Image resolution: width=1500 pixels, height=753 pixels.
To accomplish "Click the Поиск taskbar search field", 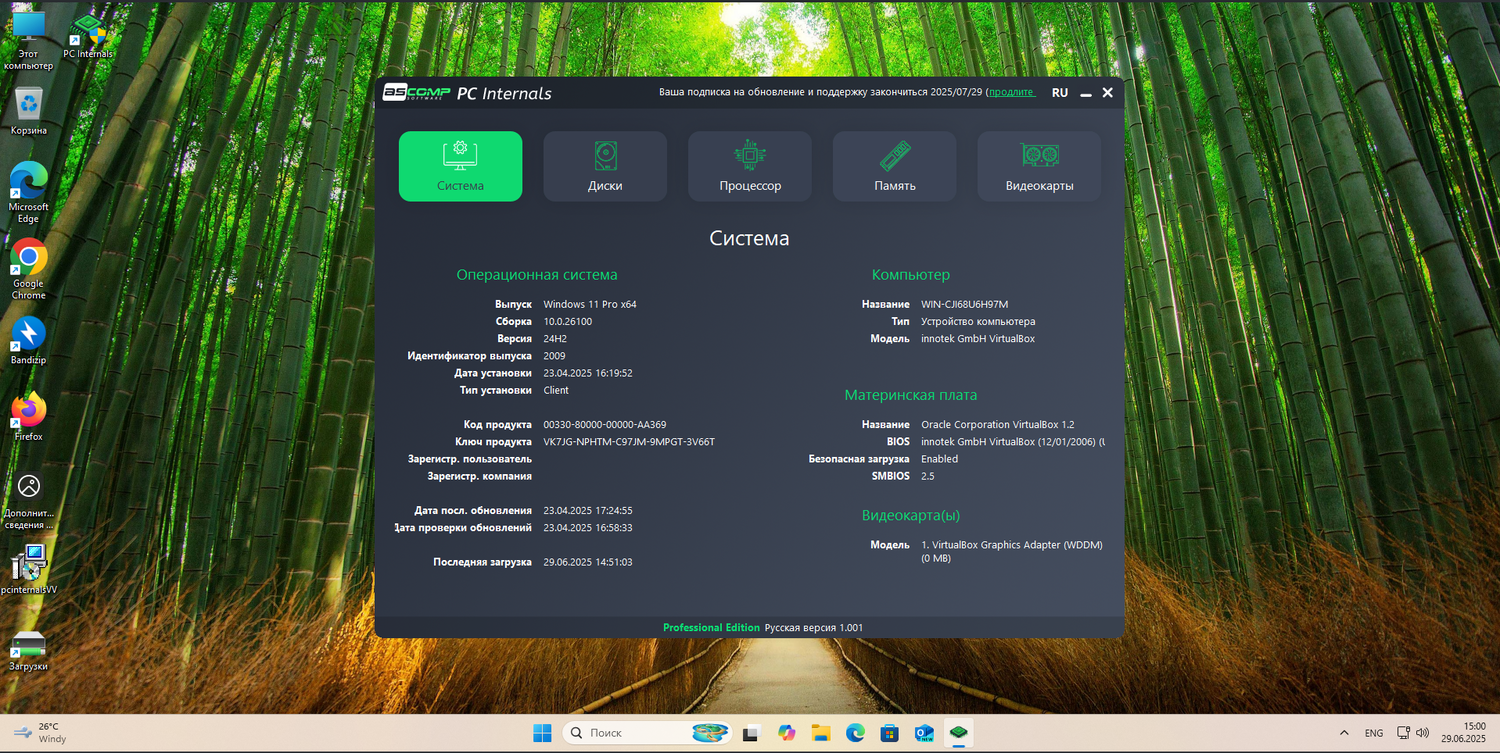I will [x=648, y=733].
